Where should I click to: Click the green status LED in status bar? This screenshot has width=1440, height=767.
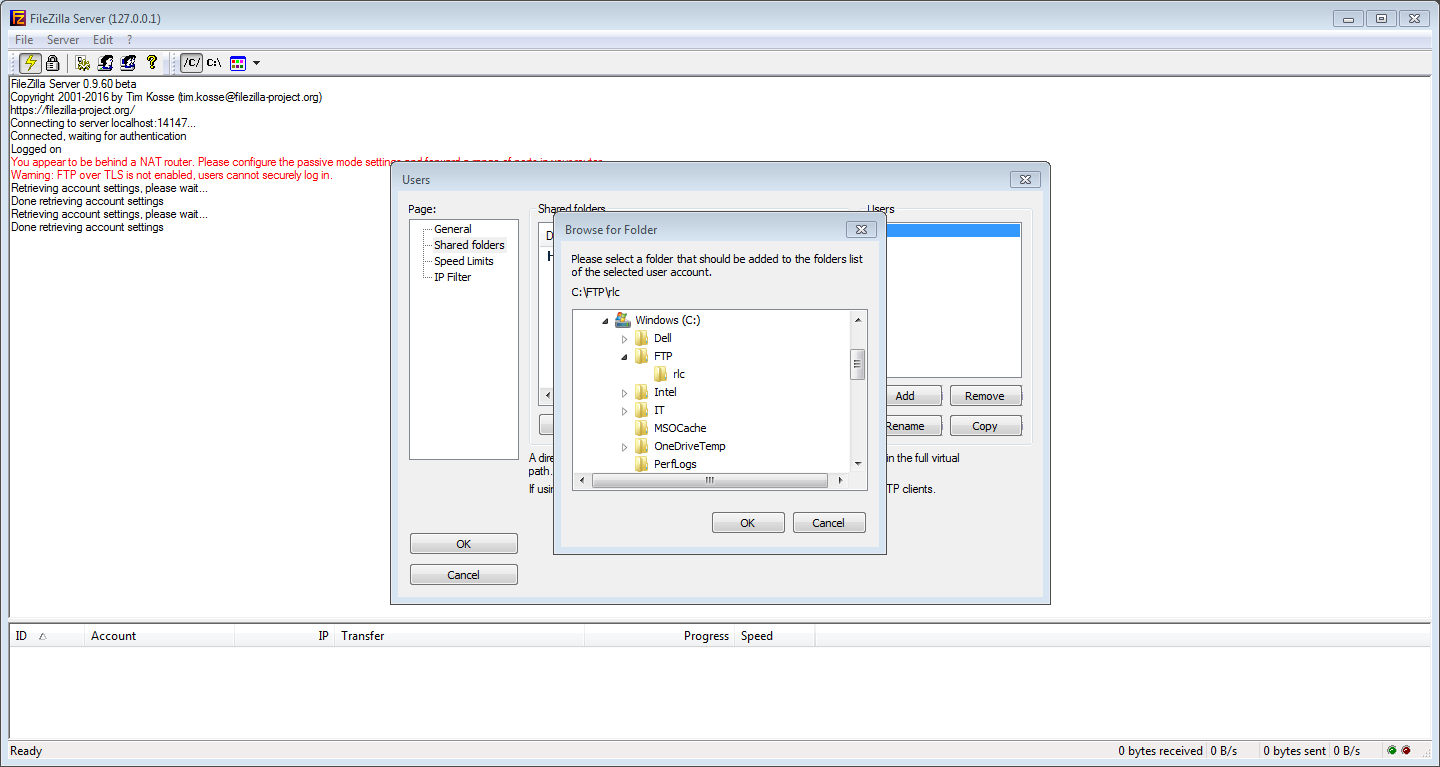point(1392,750)
